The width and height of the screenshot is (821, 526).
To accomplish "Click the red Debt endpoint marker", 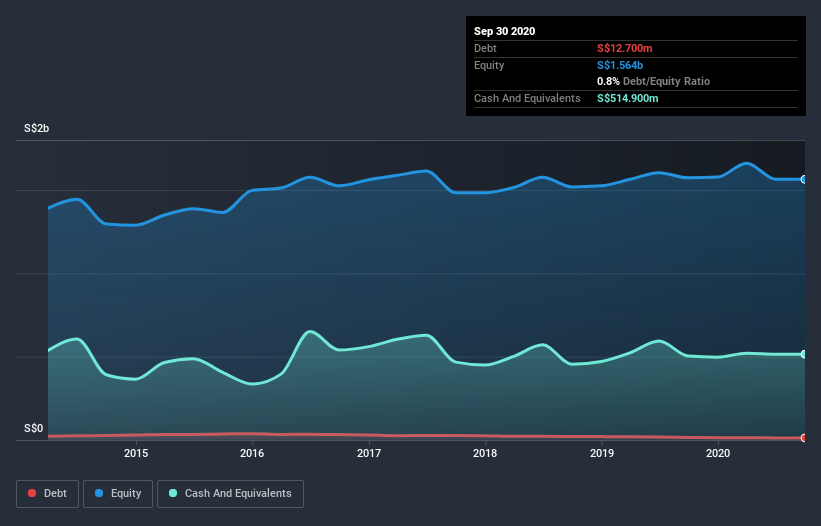I will coord(803,438).
